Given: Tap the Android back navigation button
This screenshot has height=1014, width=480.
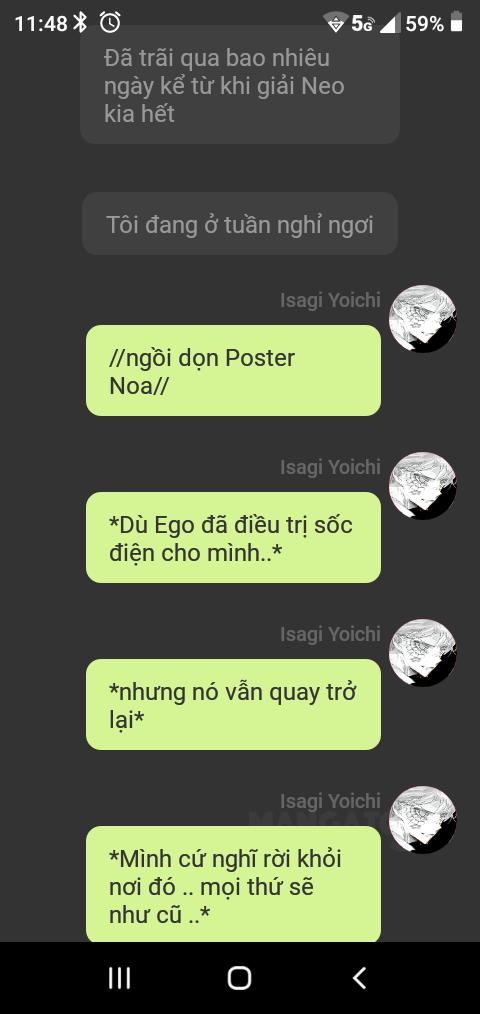Looking at the screenshot, I should tap(360, 978).
